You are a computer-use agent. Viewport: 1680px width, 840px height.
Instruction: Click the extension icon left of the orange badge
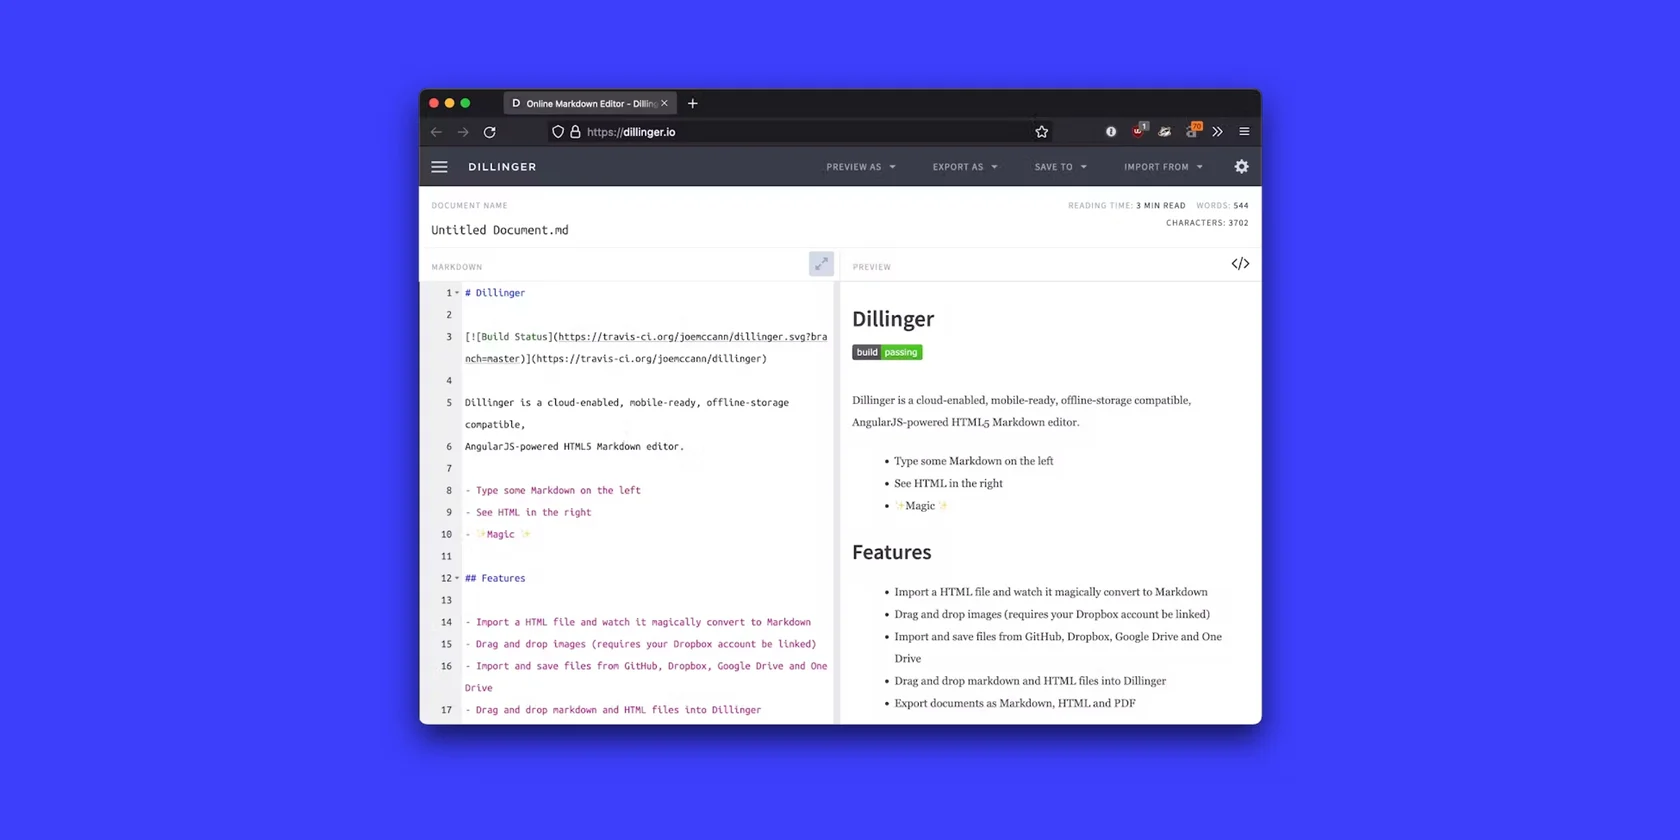pyautogui.click(x=1165, y=132)
